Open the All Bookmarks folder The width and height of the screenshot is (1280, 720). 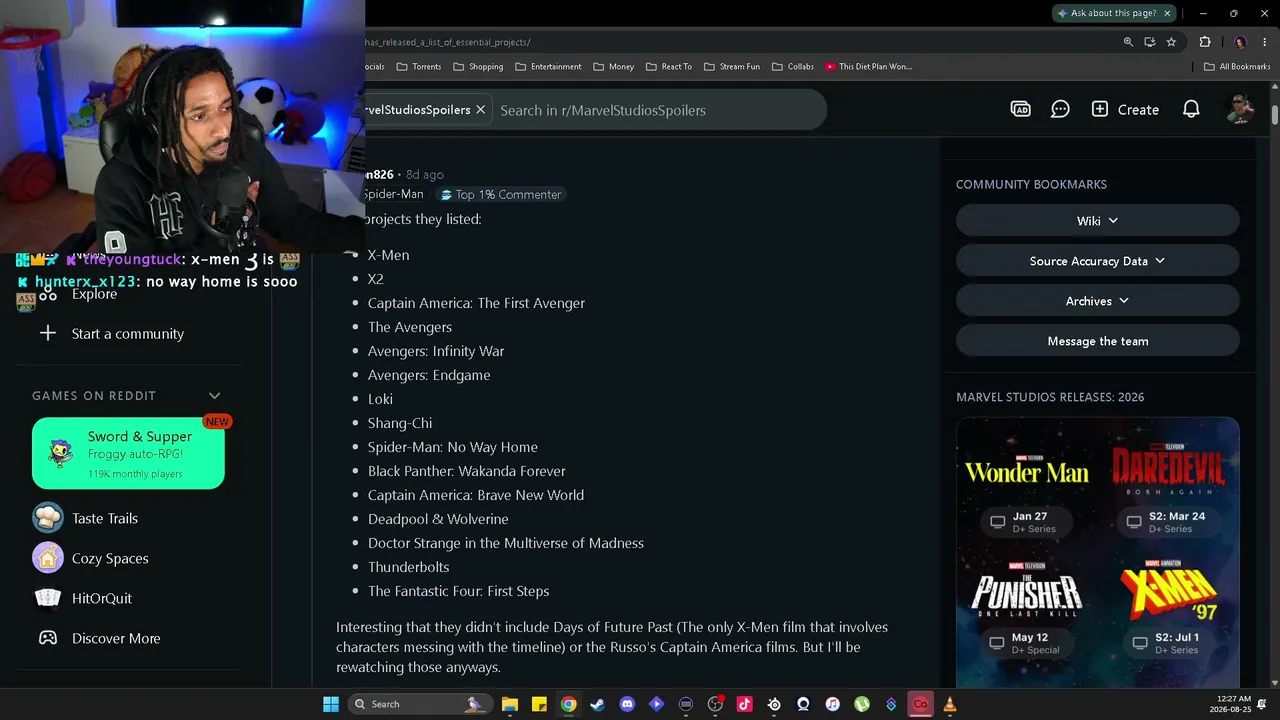[1236, 67]
